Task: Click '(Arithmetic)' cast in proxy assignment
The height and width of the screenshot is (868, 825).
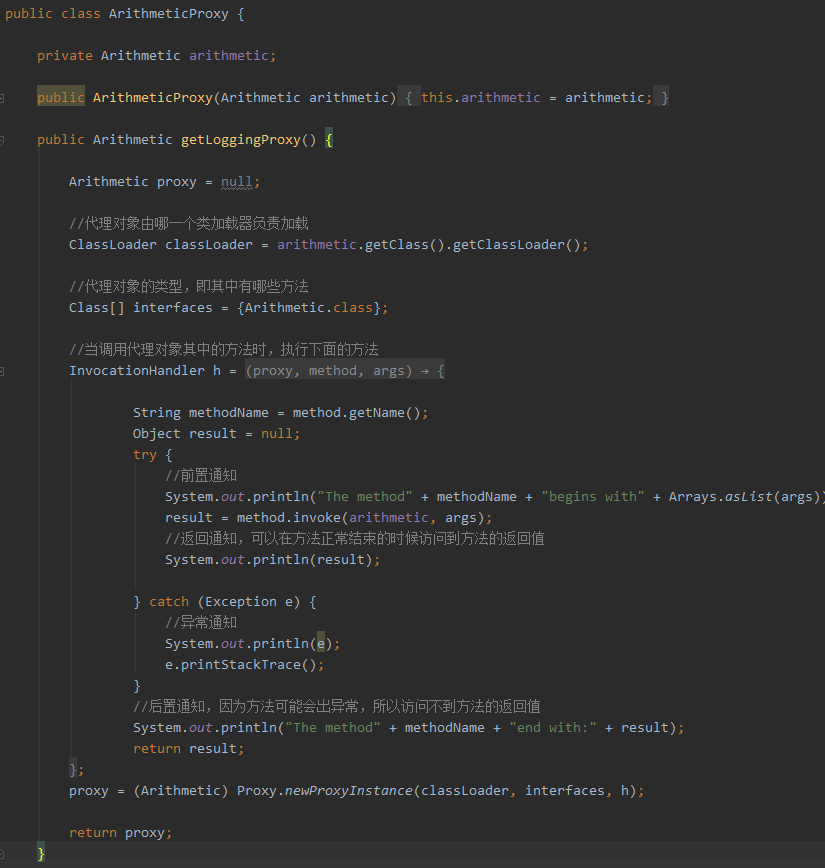Action: [181, 791]
